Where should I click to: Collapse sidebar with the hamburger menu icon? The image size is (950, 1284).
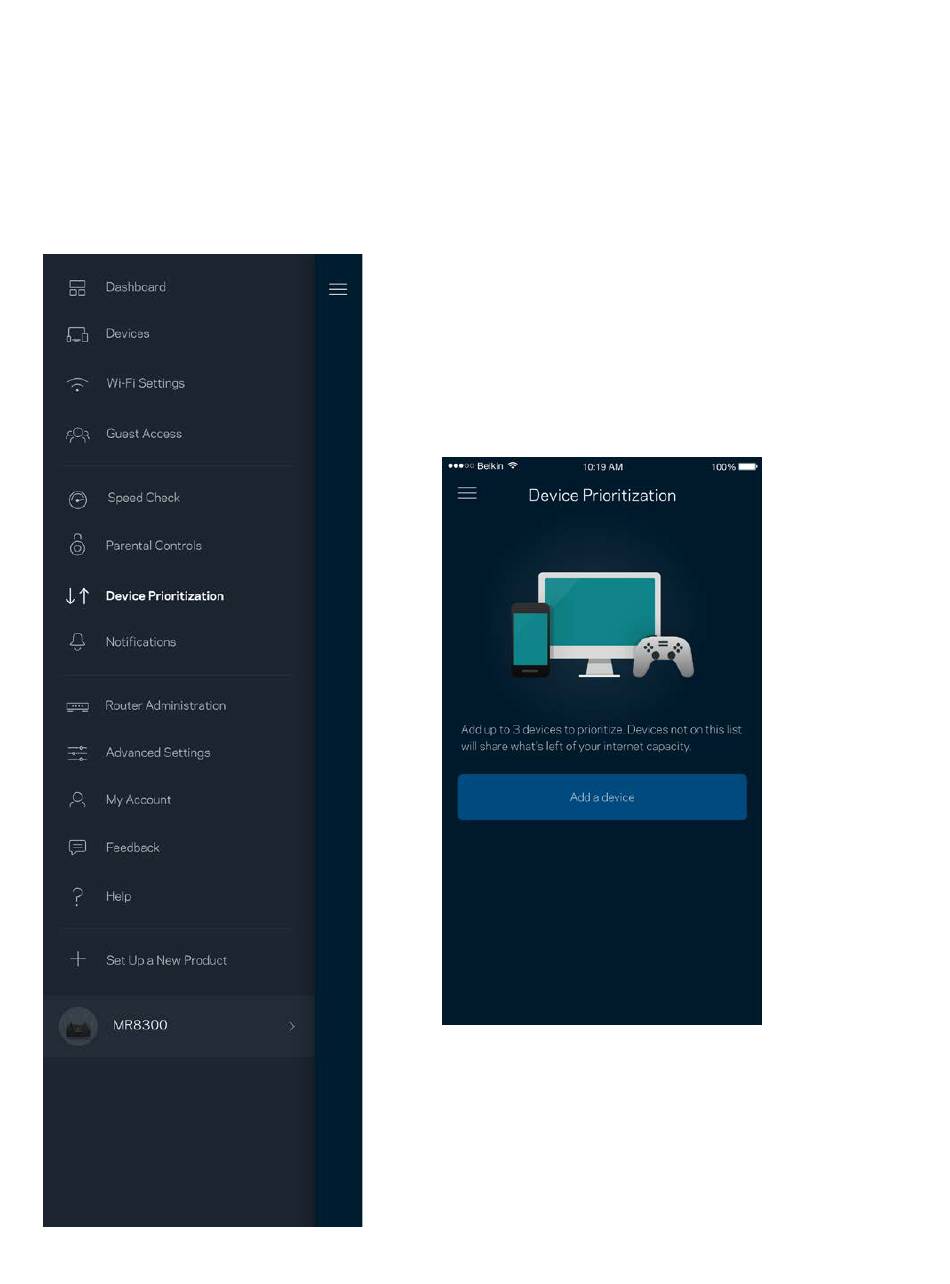(338, 289)
